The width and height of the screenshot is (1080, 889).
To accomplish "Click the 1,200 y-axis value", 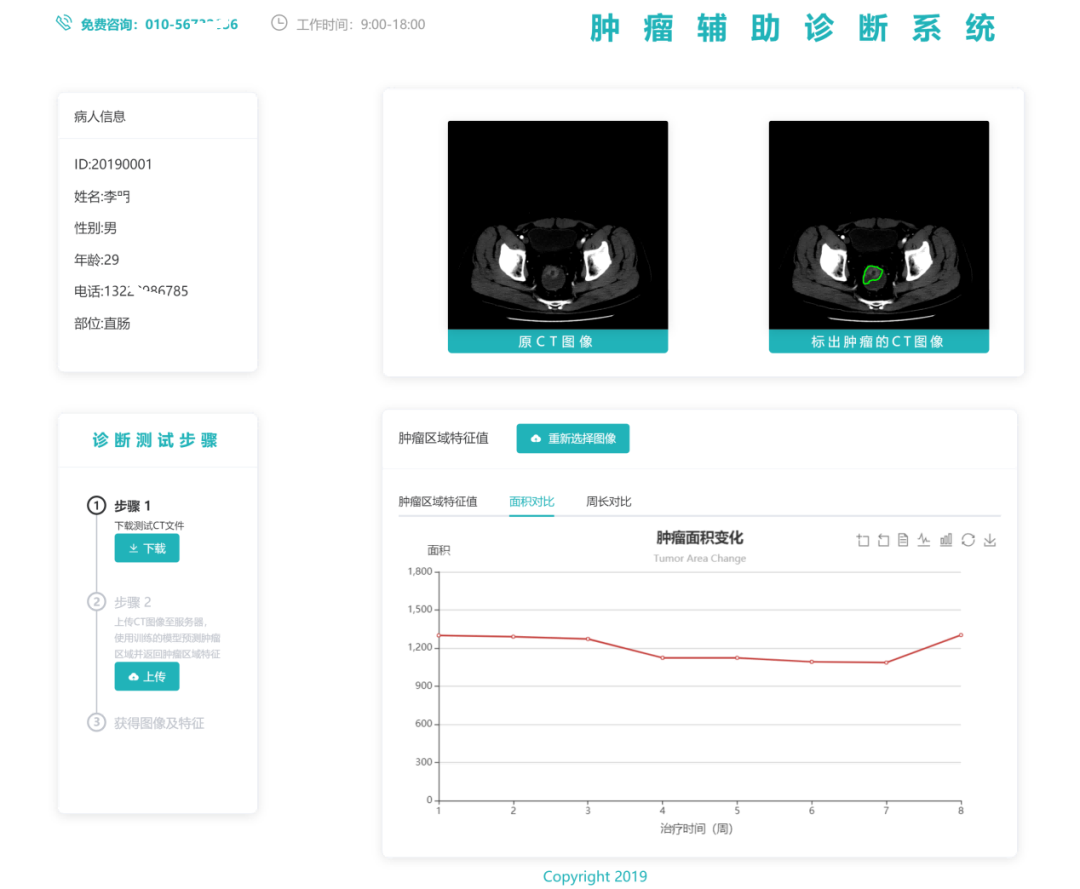I will 419,647.
